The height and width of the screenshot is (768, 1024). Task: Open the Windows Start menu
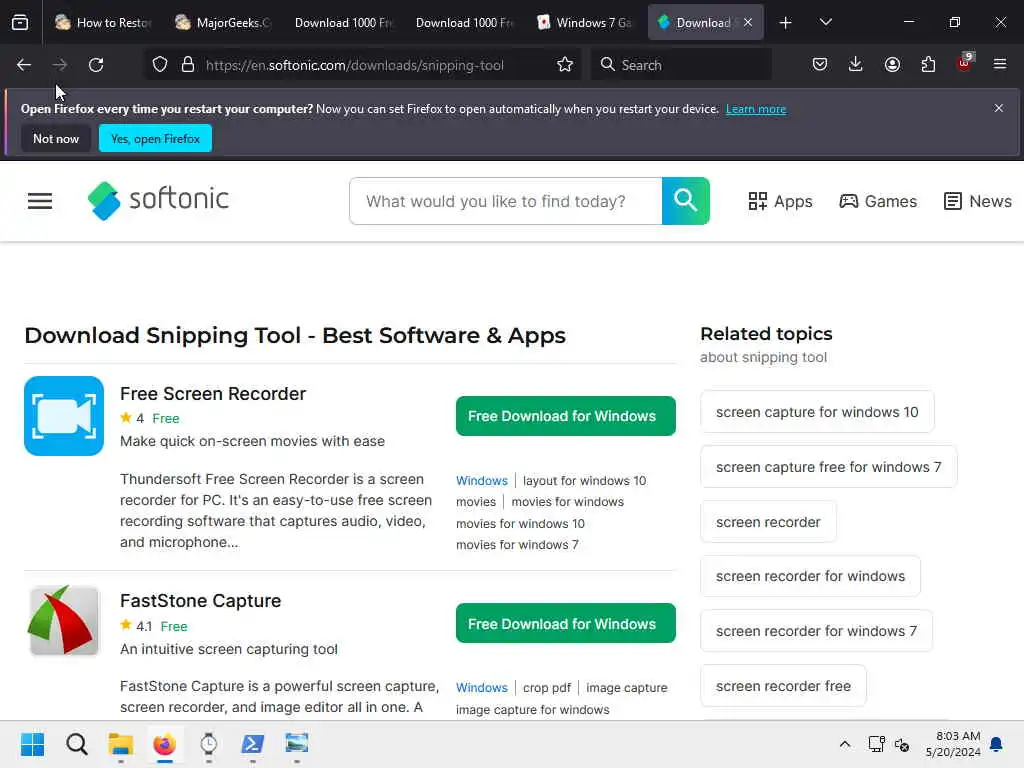(32, 744)
